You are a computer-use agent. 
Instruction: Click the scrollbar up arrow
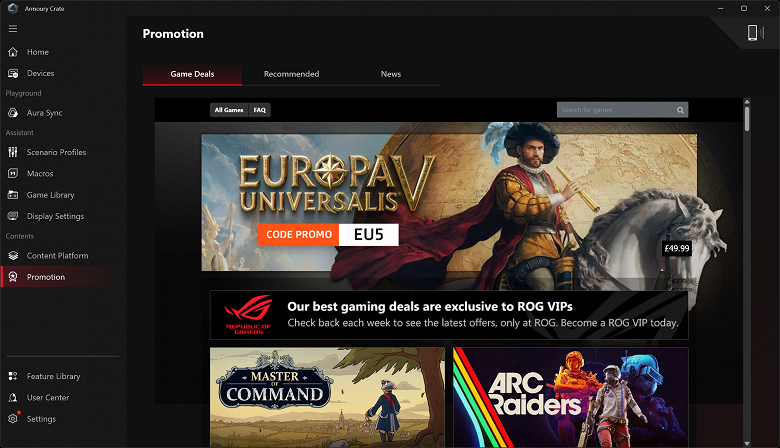(747, 102)
